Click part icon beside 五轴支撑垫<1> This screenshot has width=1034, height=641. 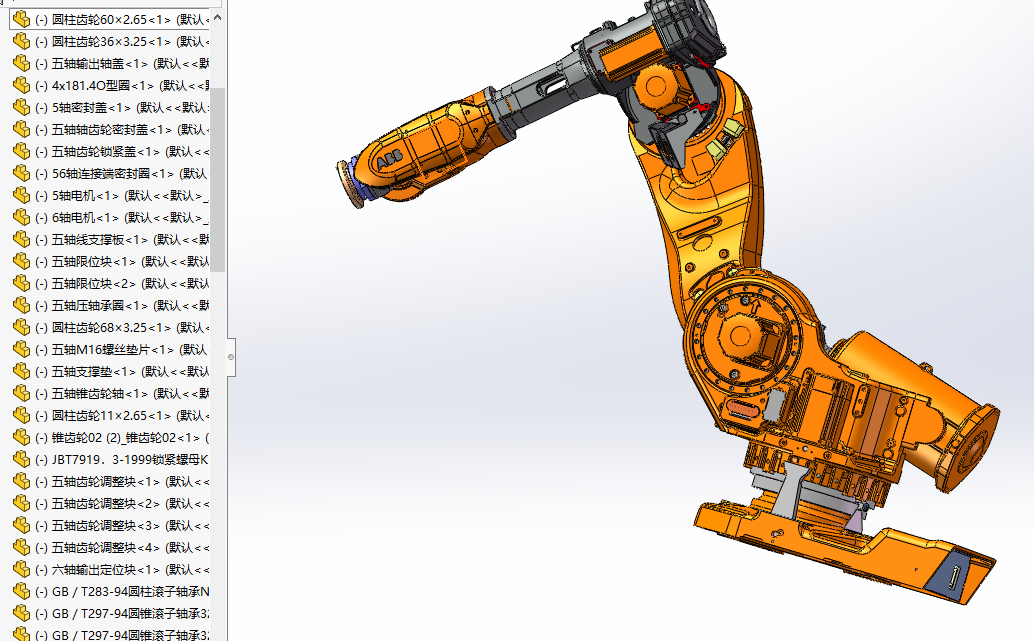pos(21,371)
